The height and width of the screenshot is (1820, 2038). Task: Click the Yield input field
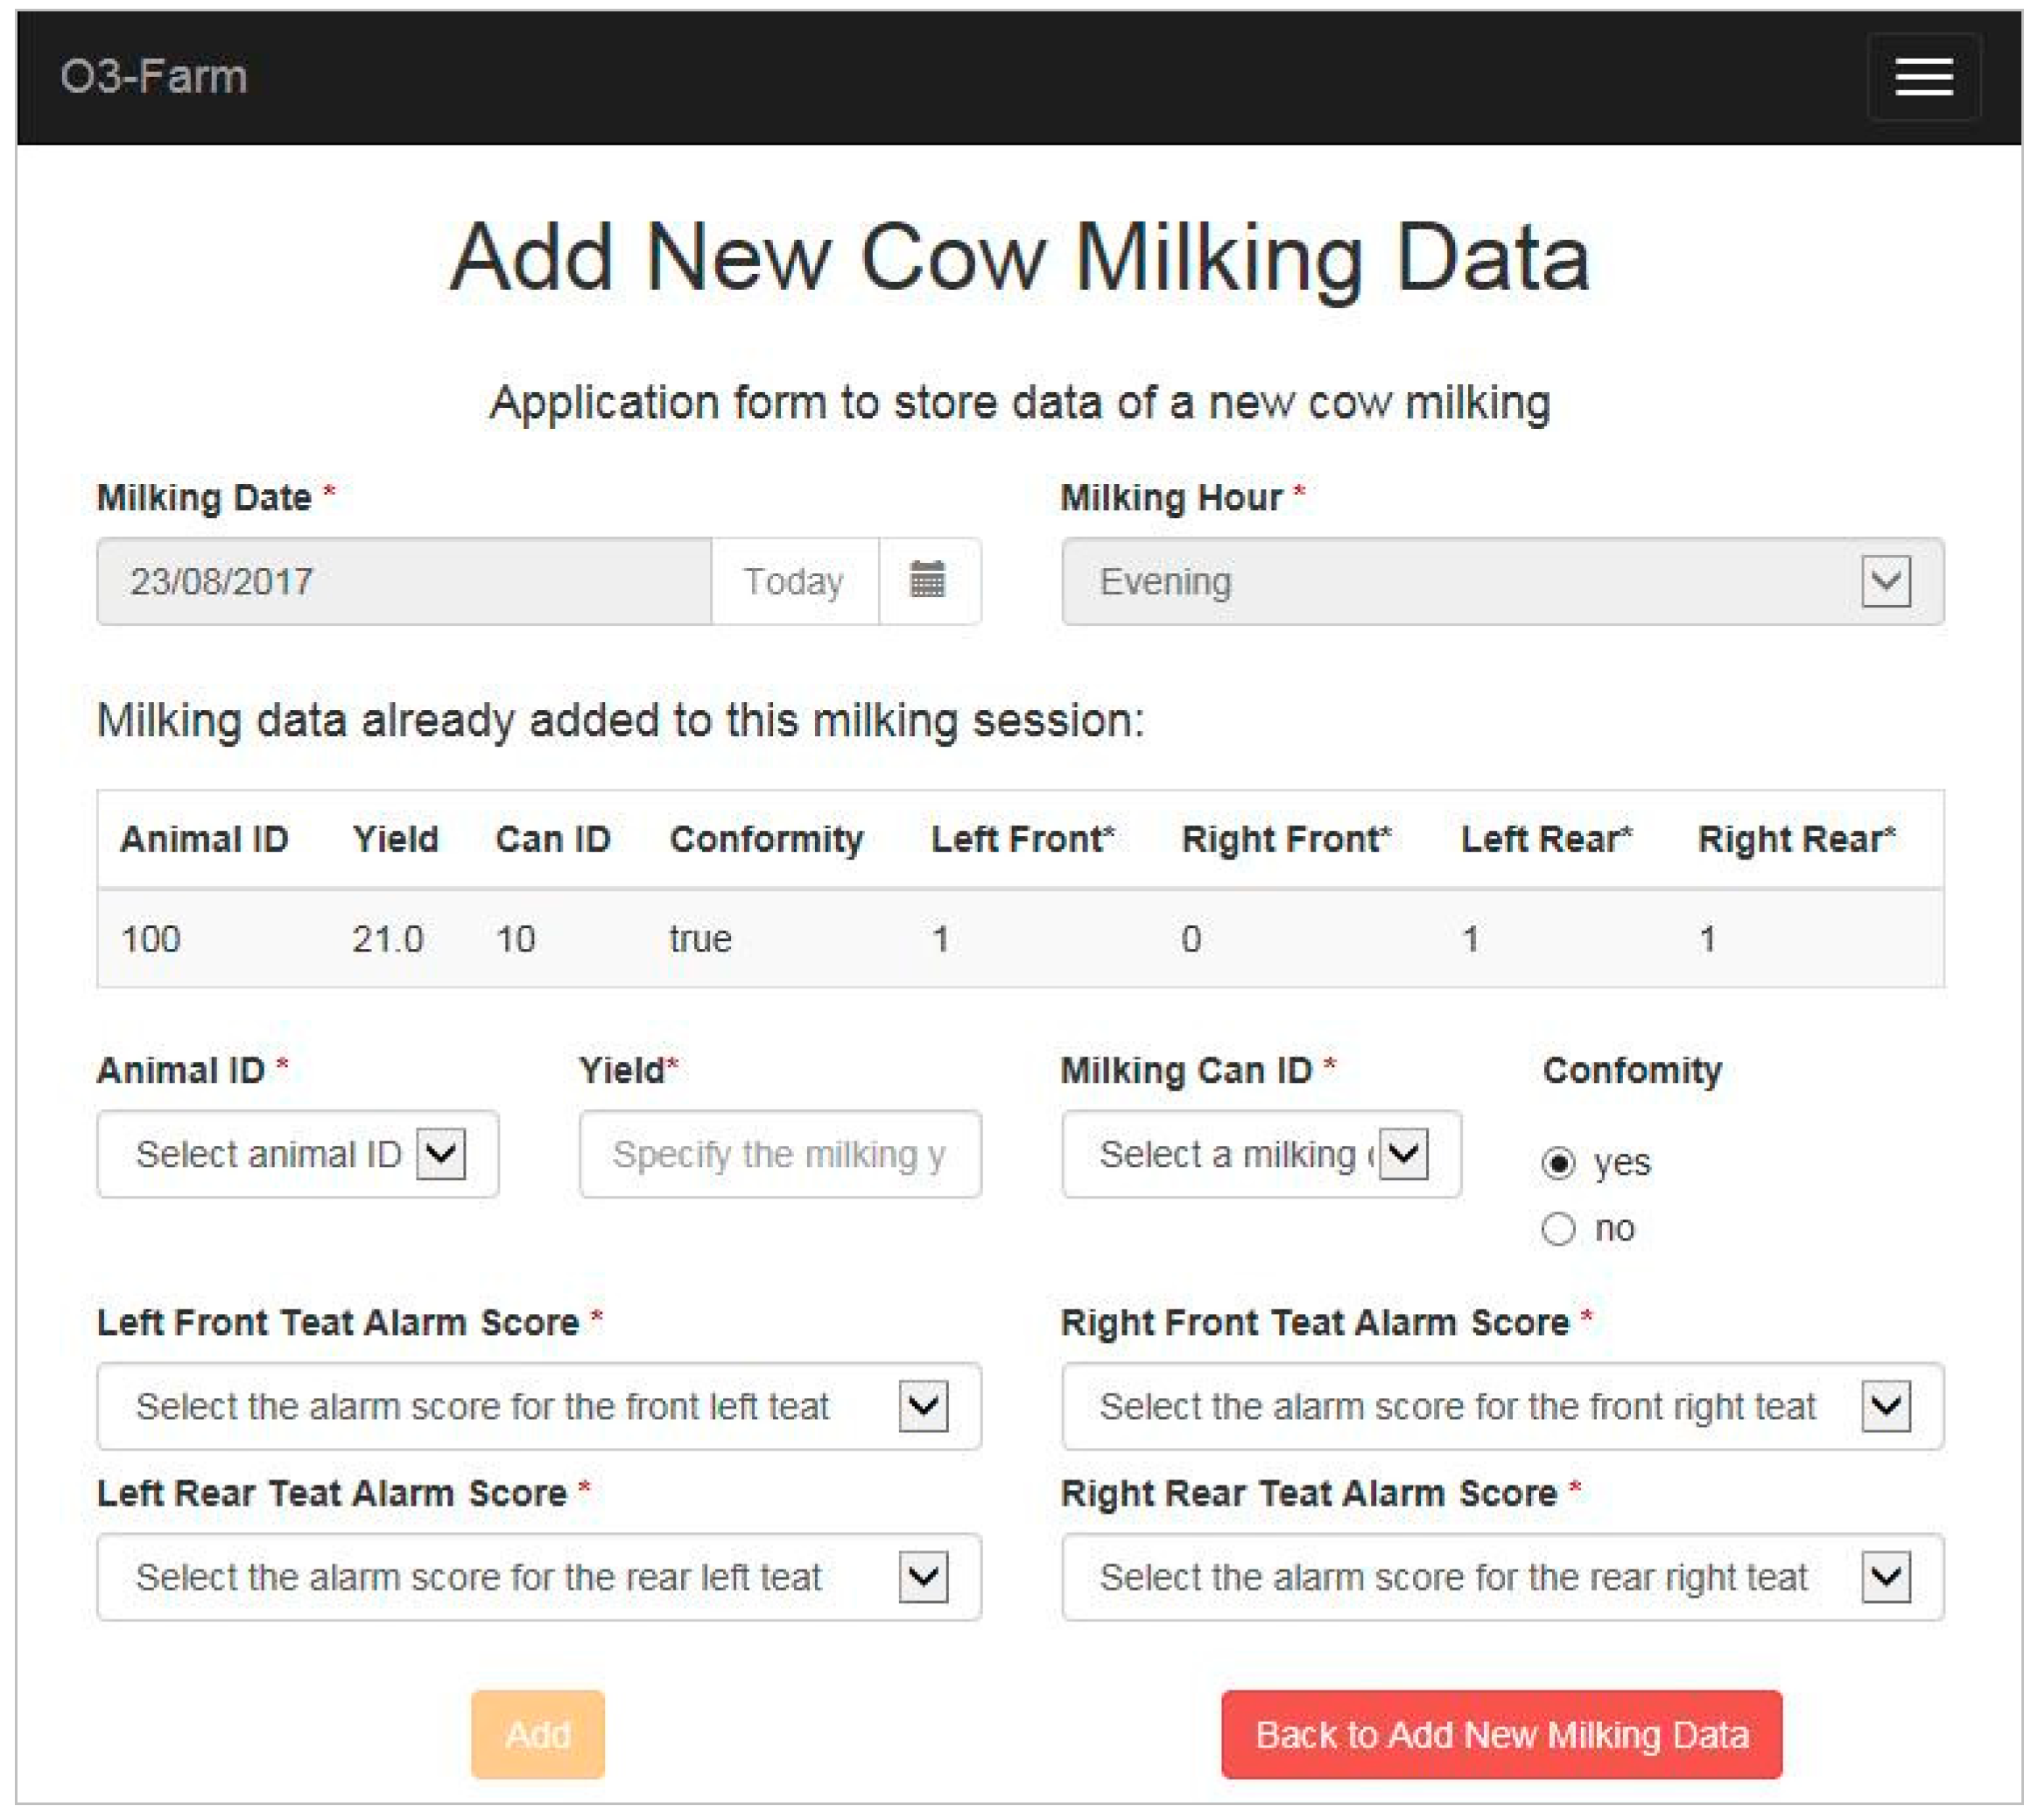click(x=779, y=1154)
